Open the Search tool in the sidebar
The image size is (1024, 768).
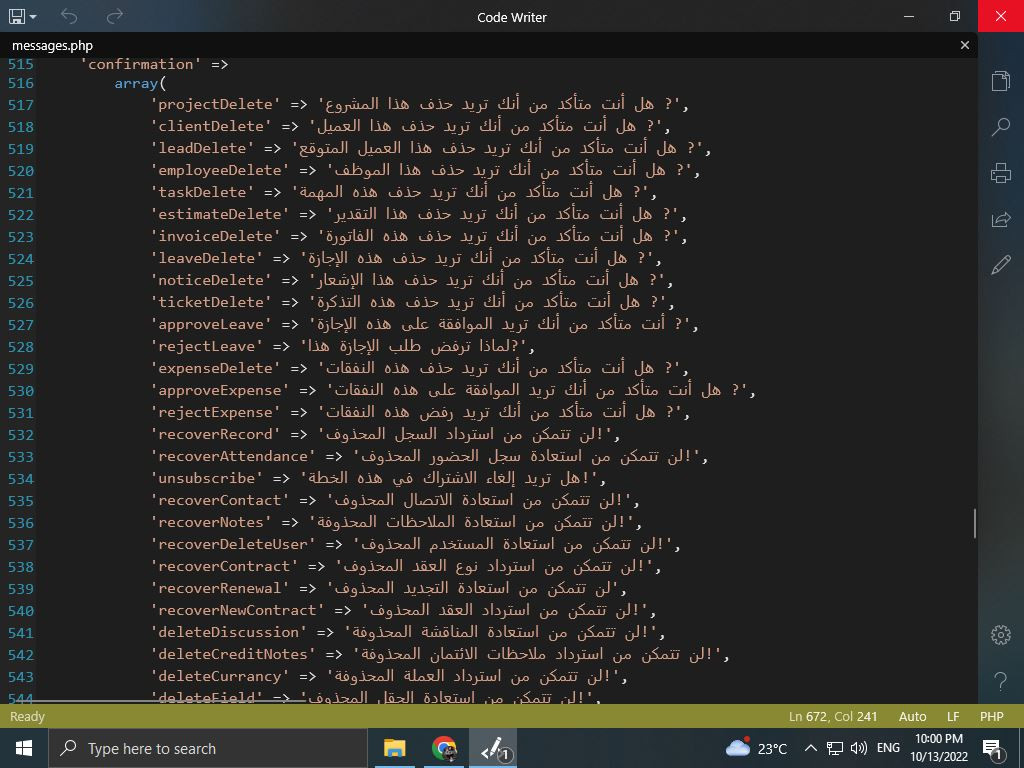click(1000, 127)
